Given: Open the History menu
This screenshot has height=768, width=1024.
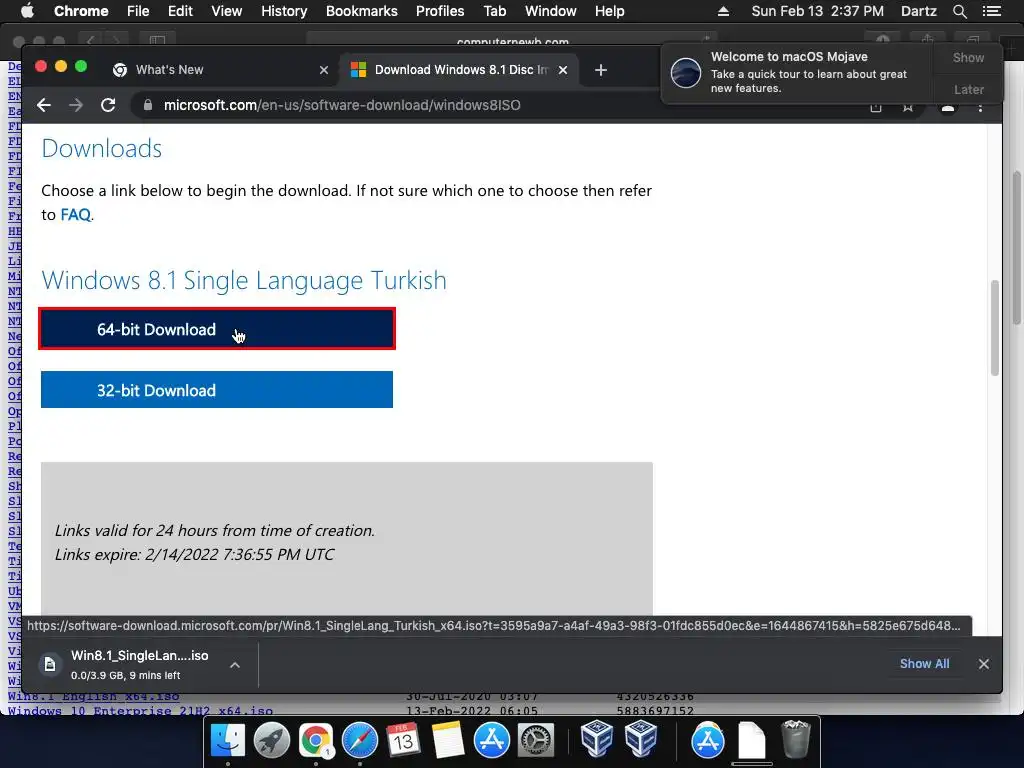Looking at the screenshot, I should pyautogui.click(x=284, y=11).
